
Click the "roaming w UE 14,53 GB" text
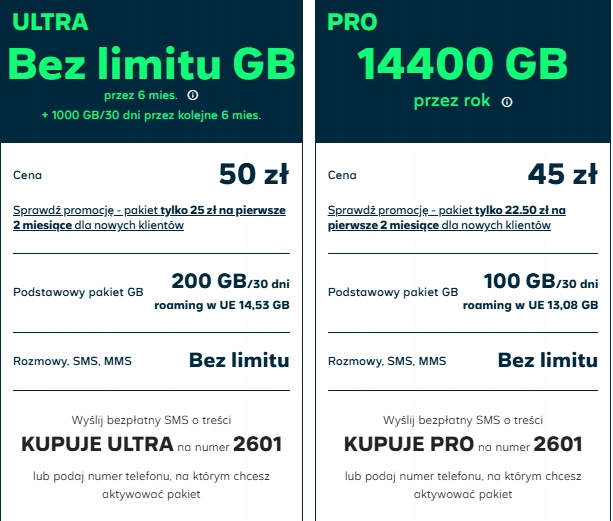(x=222, y=304)
